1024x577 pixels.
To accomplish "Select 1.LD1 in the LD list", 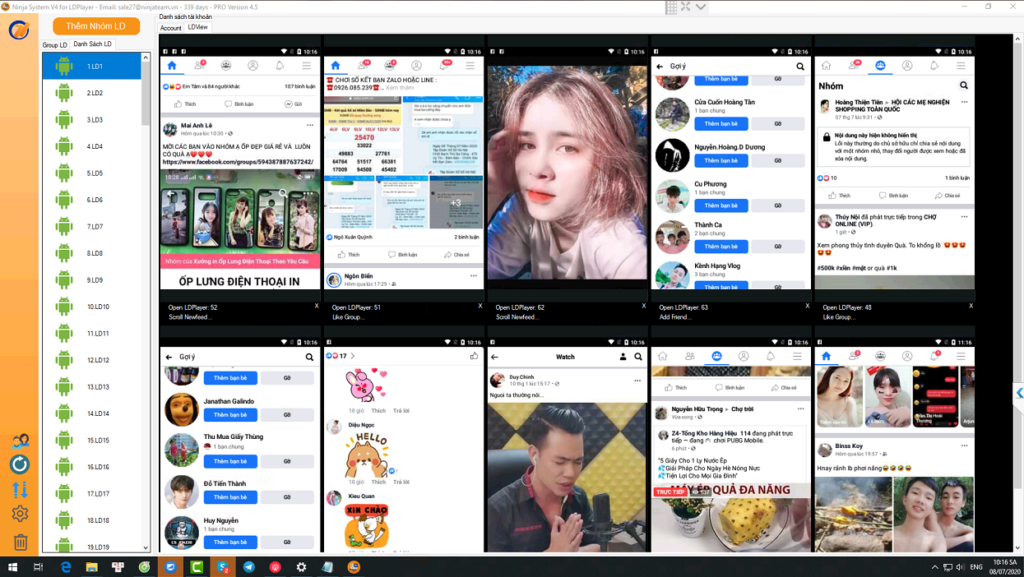I will pyautogui.click(x=91, y=67).
